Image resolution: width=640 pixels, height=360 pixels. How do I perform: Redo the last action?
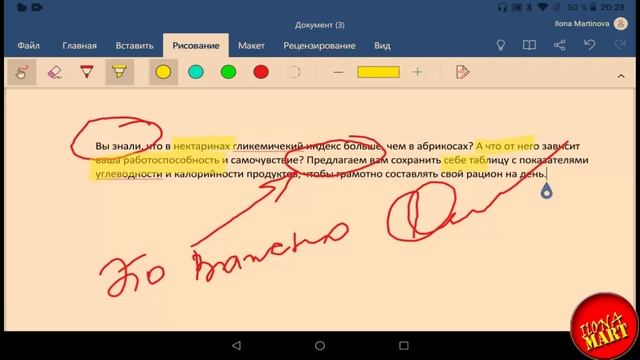620,45
